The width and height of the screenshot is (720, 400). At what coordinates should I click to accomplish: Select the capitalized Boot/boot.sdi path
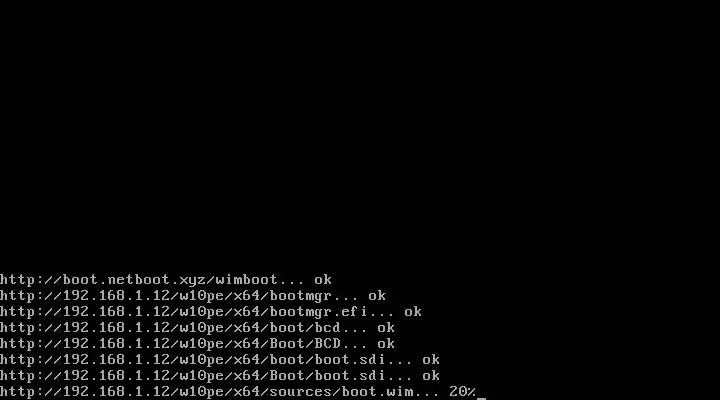click(x=327, y=376)
